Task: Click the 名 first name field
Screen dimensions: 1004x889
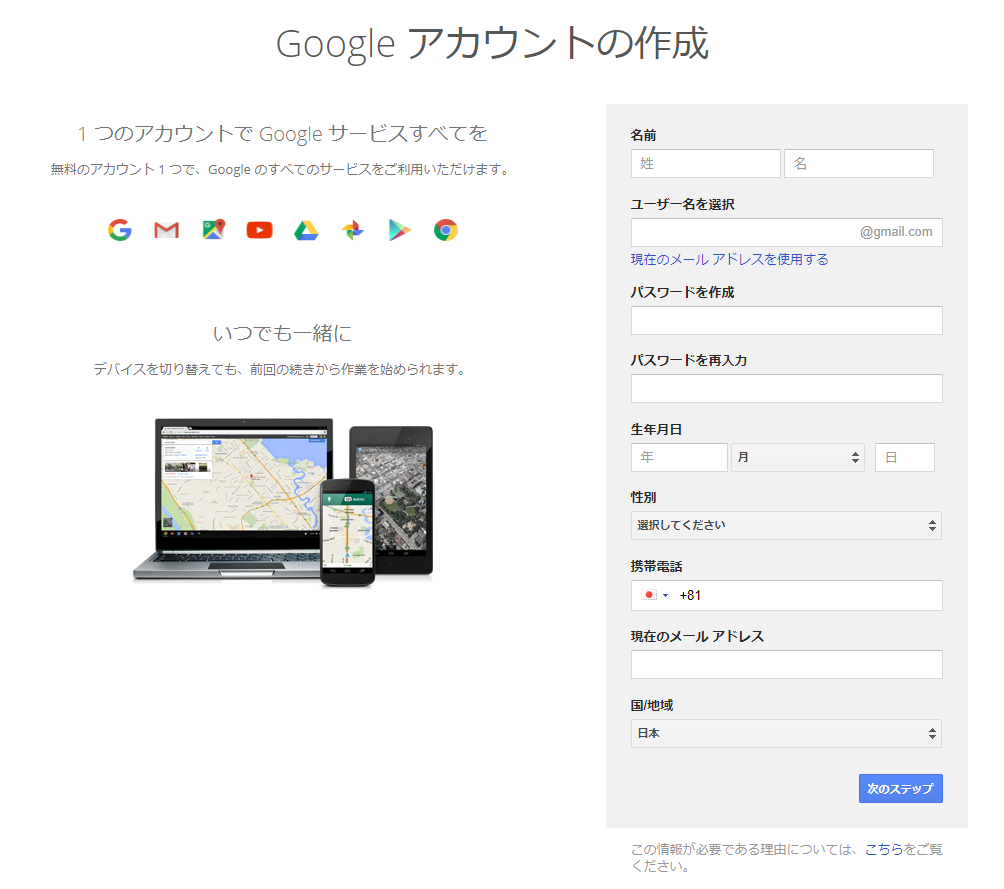Action: 859,163
